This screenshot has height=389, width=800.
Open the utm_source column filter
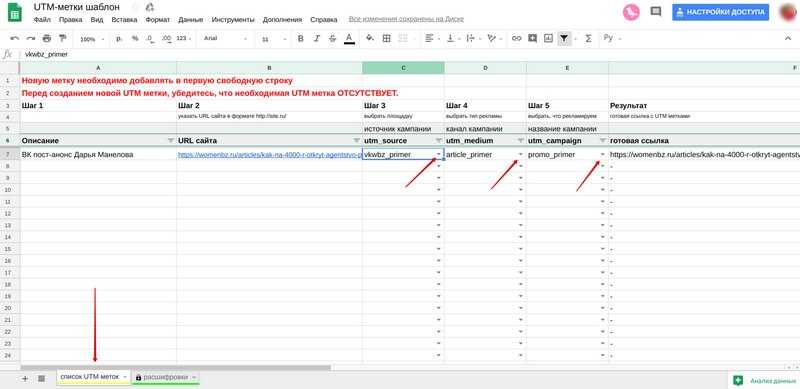(438, 140)
